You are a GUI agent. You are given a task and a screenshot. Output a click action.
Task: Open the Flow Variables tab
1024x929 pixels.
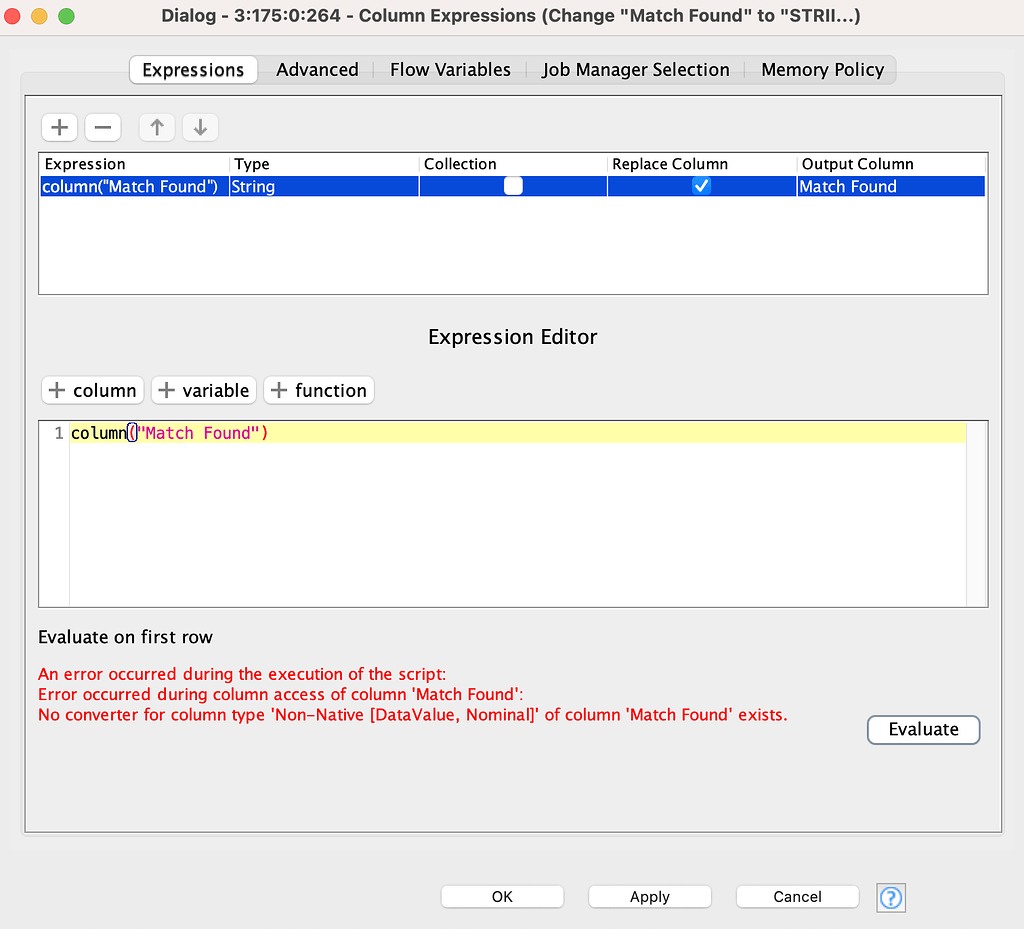(x=450, y=69)
